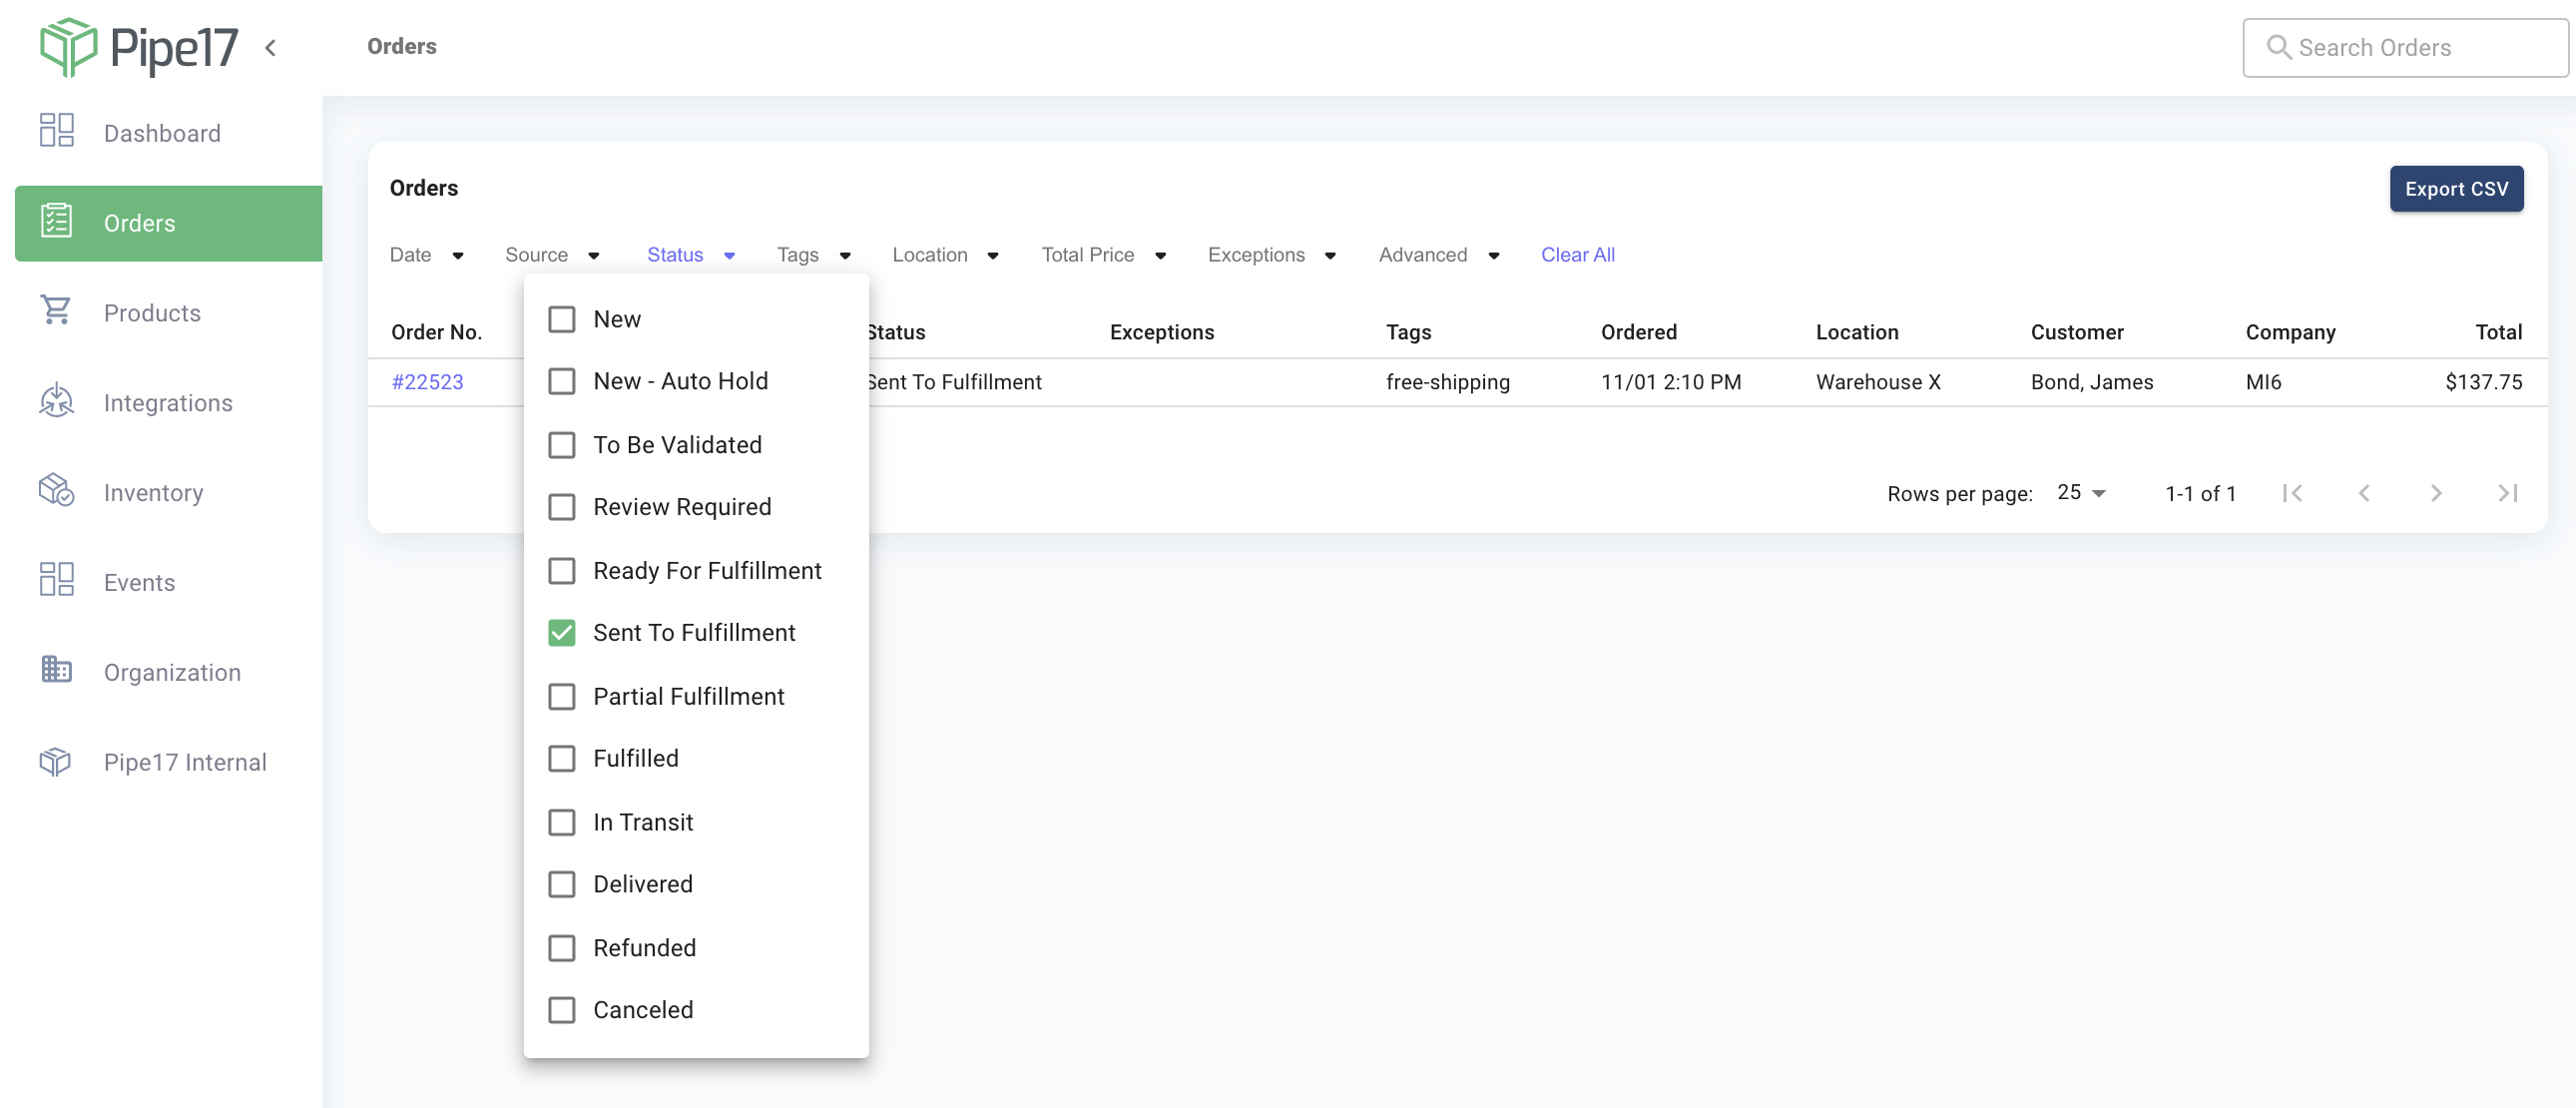The width and height of the screenshot is (2576, 1108).
Task: Check the New status checkbox
Action: pos(562,319)
